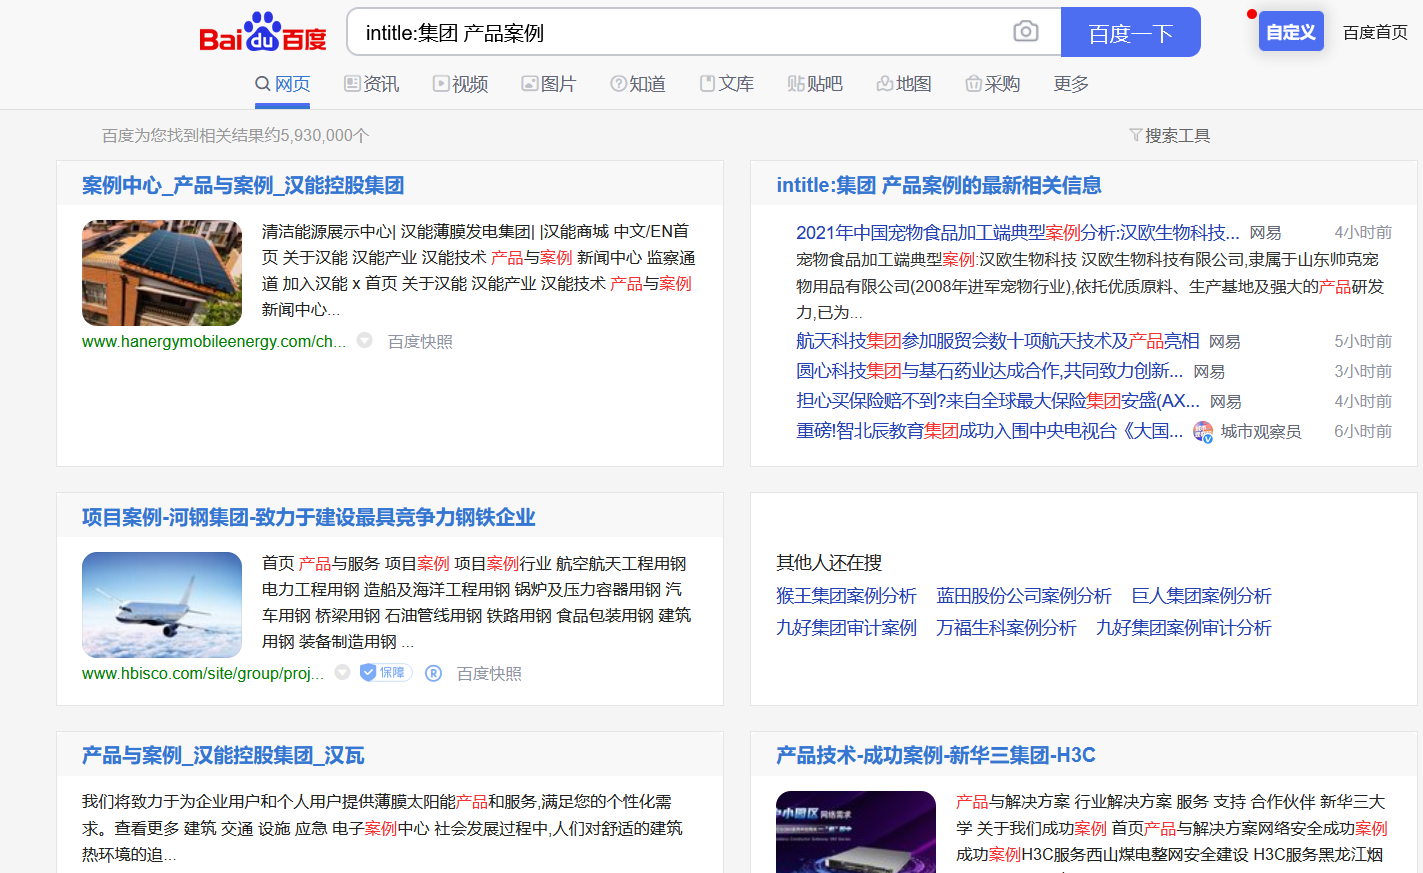The image size is (1423, 873).
Task: Click the 自定义 button
Action: [x=1290, y=32]
